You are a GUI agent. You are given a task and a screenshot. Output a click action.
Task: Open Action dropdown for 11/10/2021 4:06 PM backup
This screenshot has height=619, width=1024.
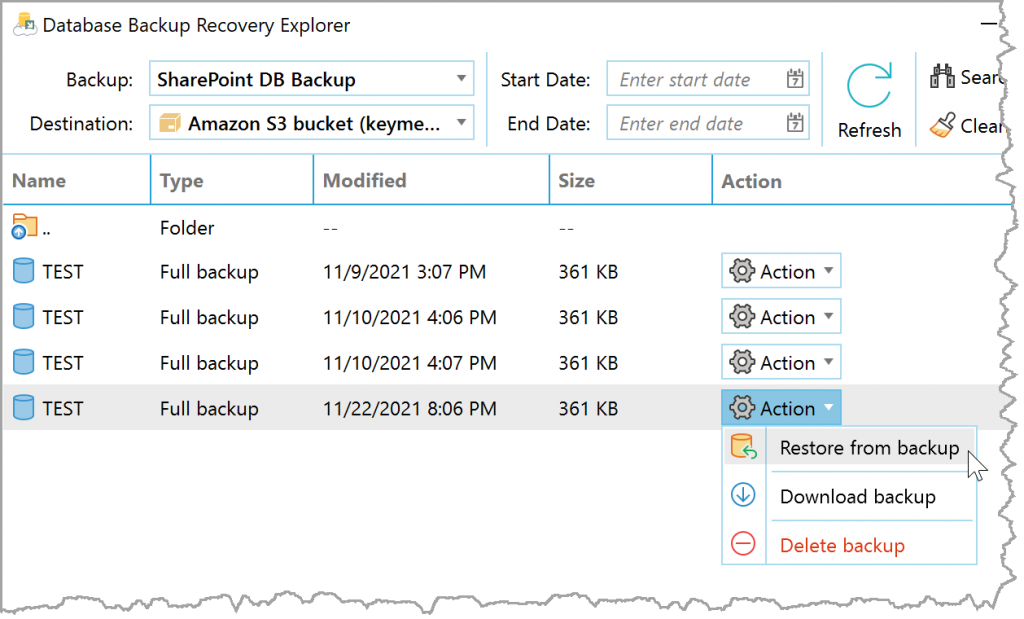point(781,317)
